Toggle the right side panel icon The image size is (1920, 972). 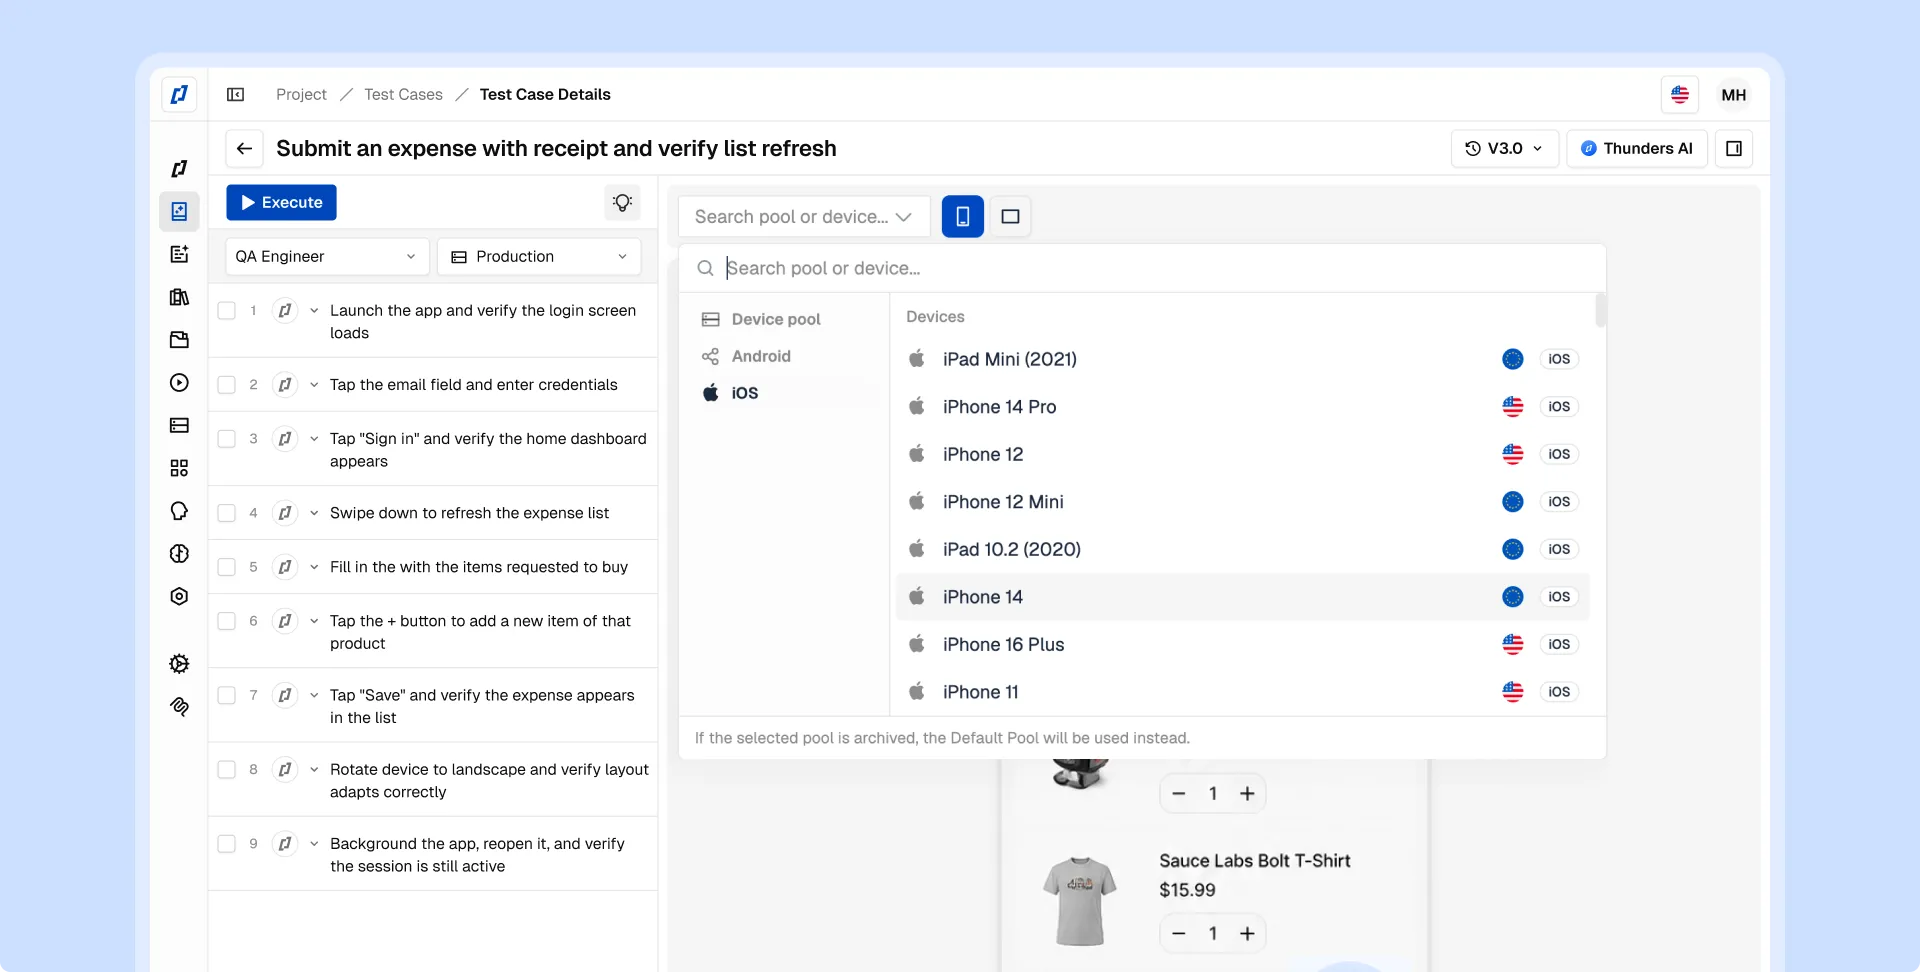pyautogui.click(x=1734, y=149)
